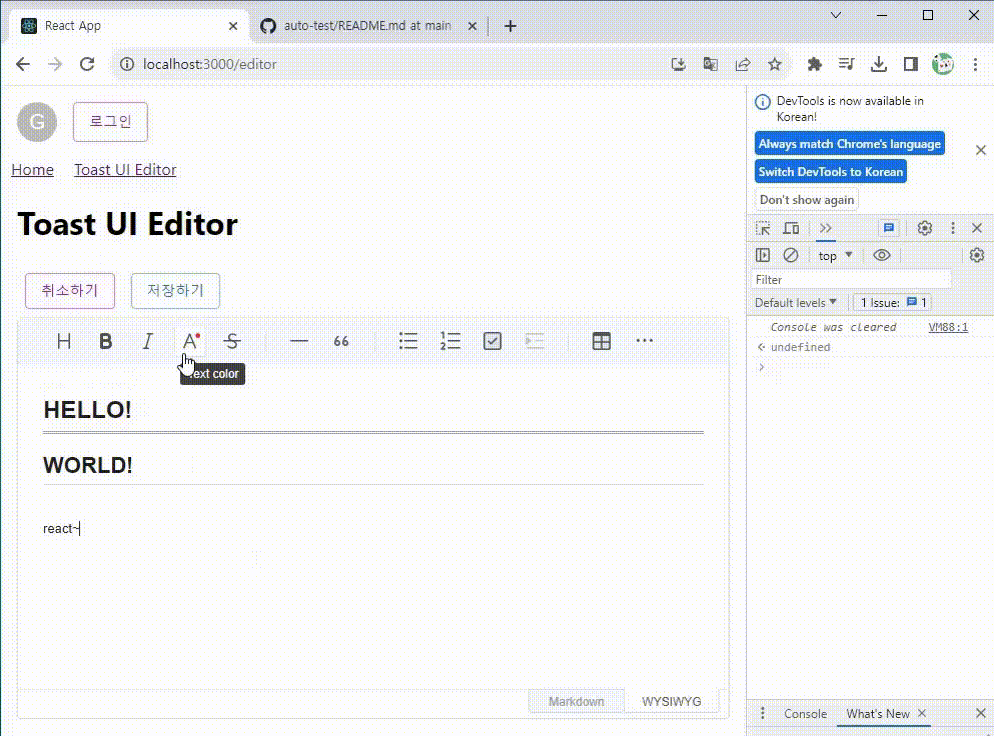
Task: Open media controls icon in Chrome toolbar
Action: [x=846, y=64]
